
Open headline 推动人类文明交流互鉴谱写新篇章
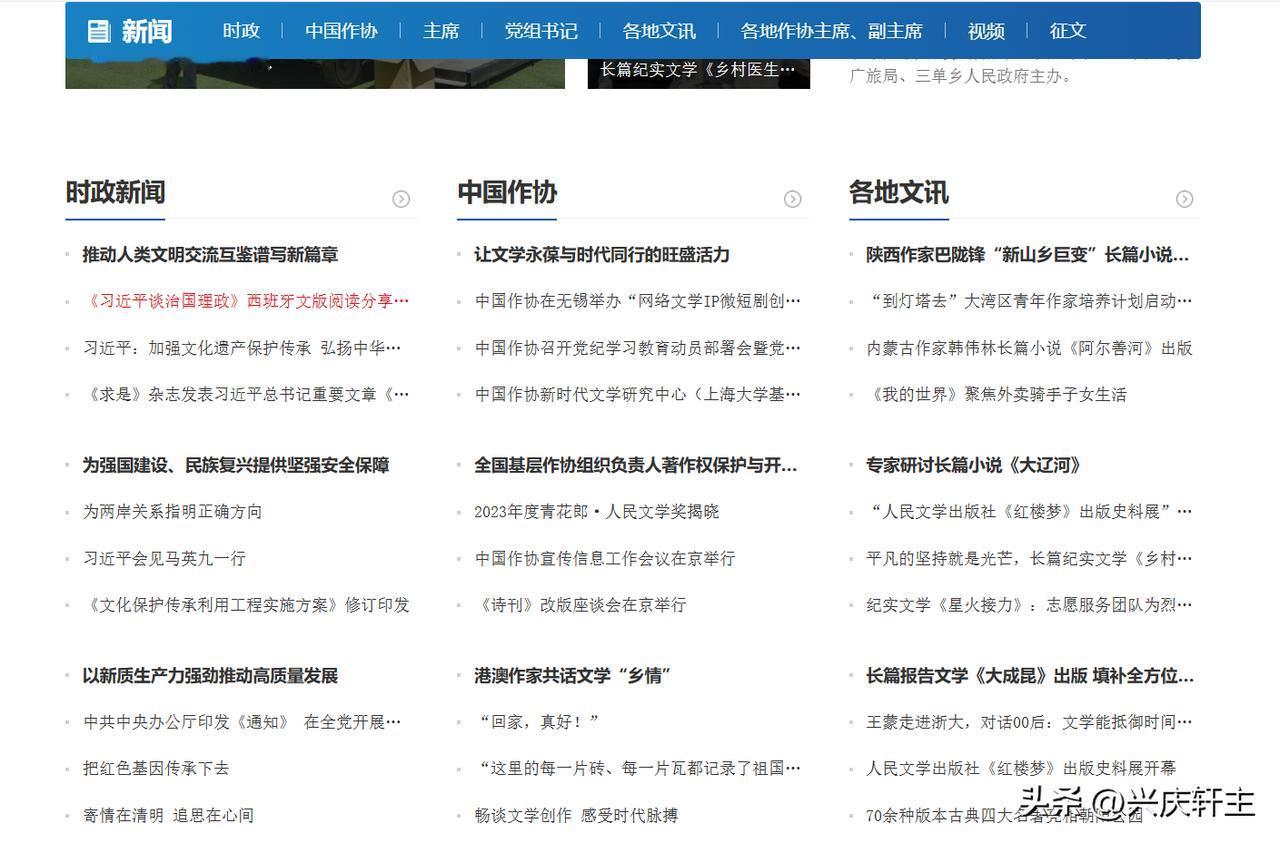click(210, 255)
